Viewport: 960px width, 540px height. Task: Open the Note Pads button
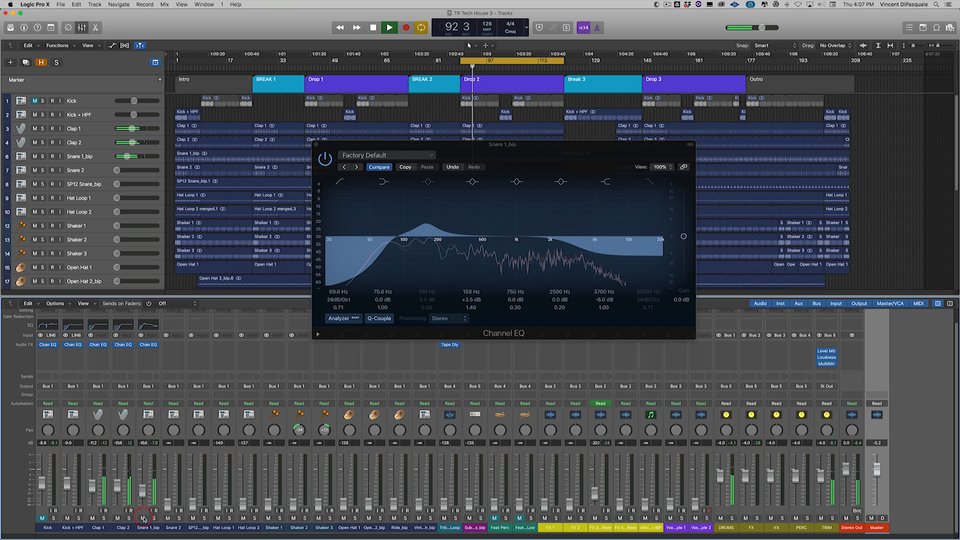coord(923,28)
